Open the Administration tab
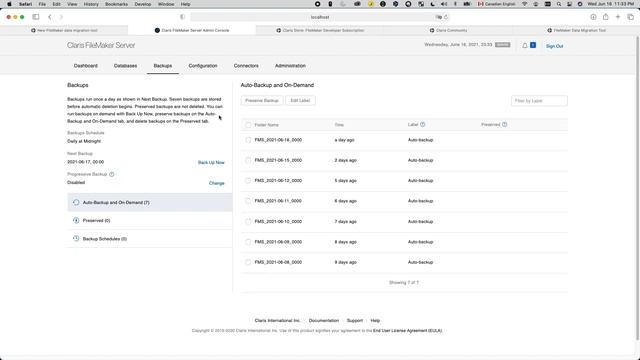The height and width of the screenshot is (360, 640). coord(290,66)
